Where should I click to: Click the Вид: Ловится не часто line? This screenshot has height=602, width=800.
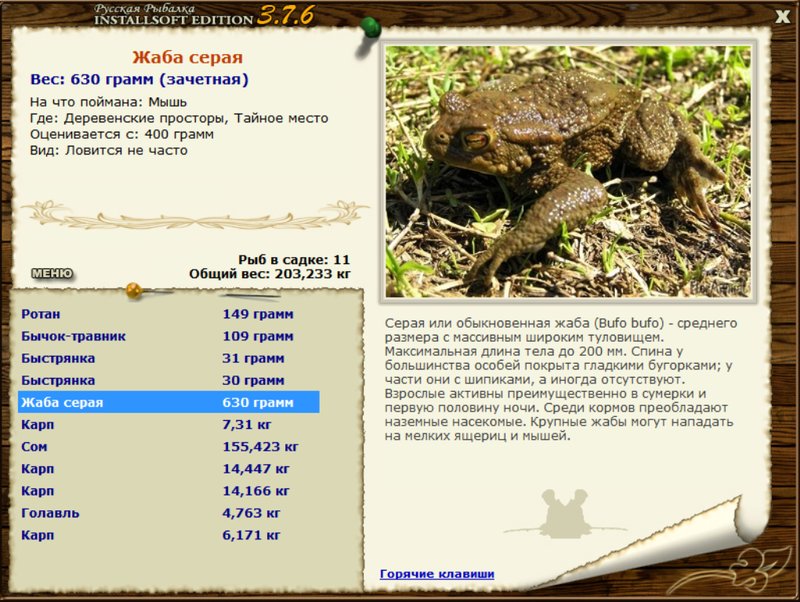tap(109, 150)
